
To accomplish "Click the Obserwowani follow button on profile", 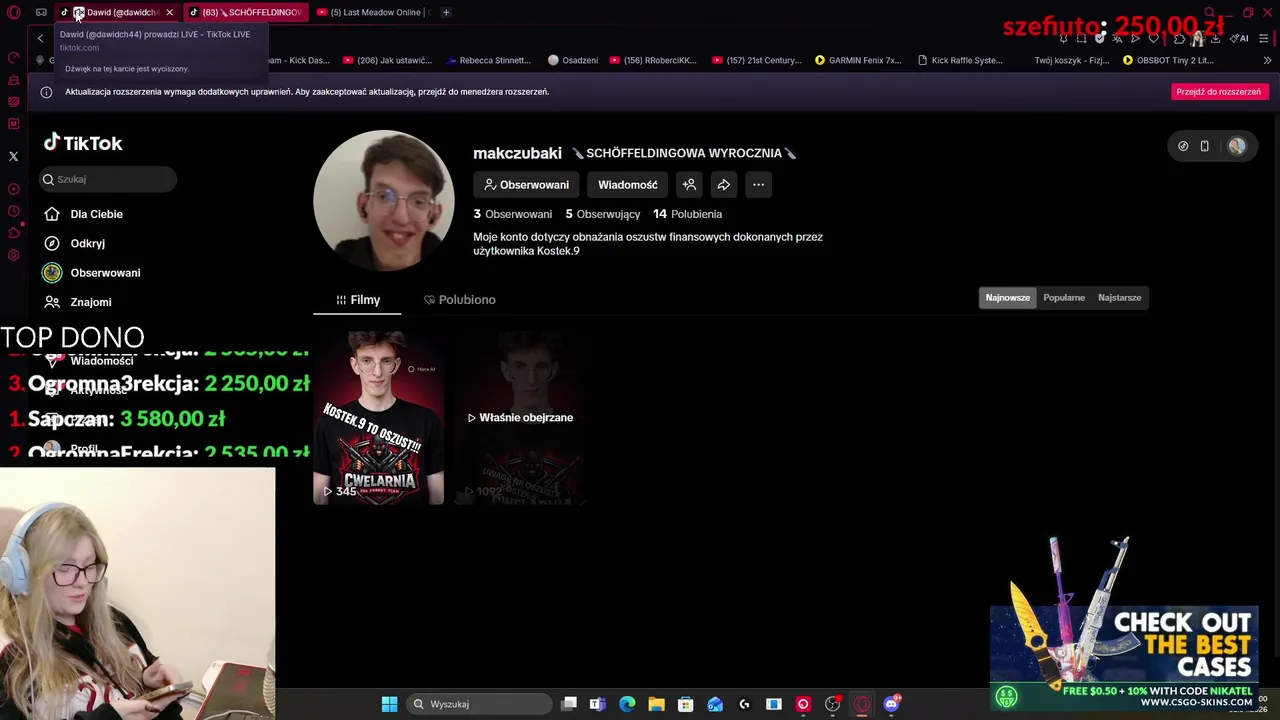I will (x=526, y=184).
